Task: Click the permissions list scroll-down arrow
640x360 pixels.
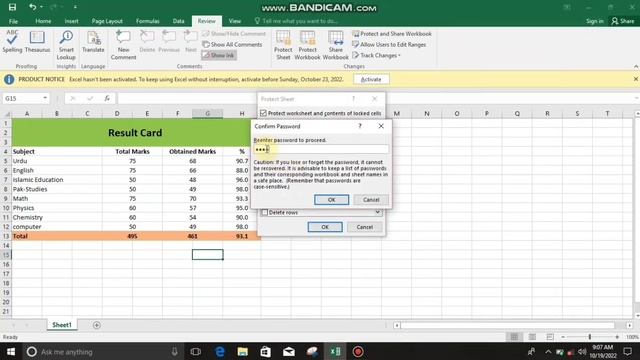Action: click(378, 212)
